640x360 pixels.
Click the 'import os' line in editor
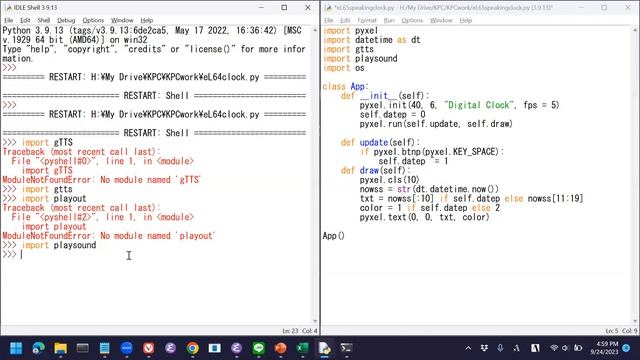pos(344,68)
